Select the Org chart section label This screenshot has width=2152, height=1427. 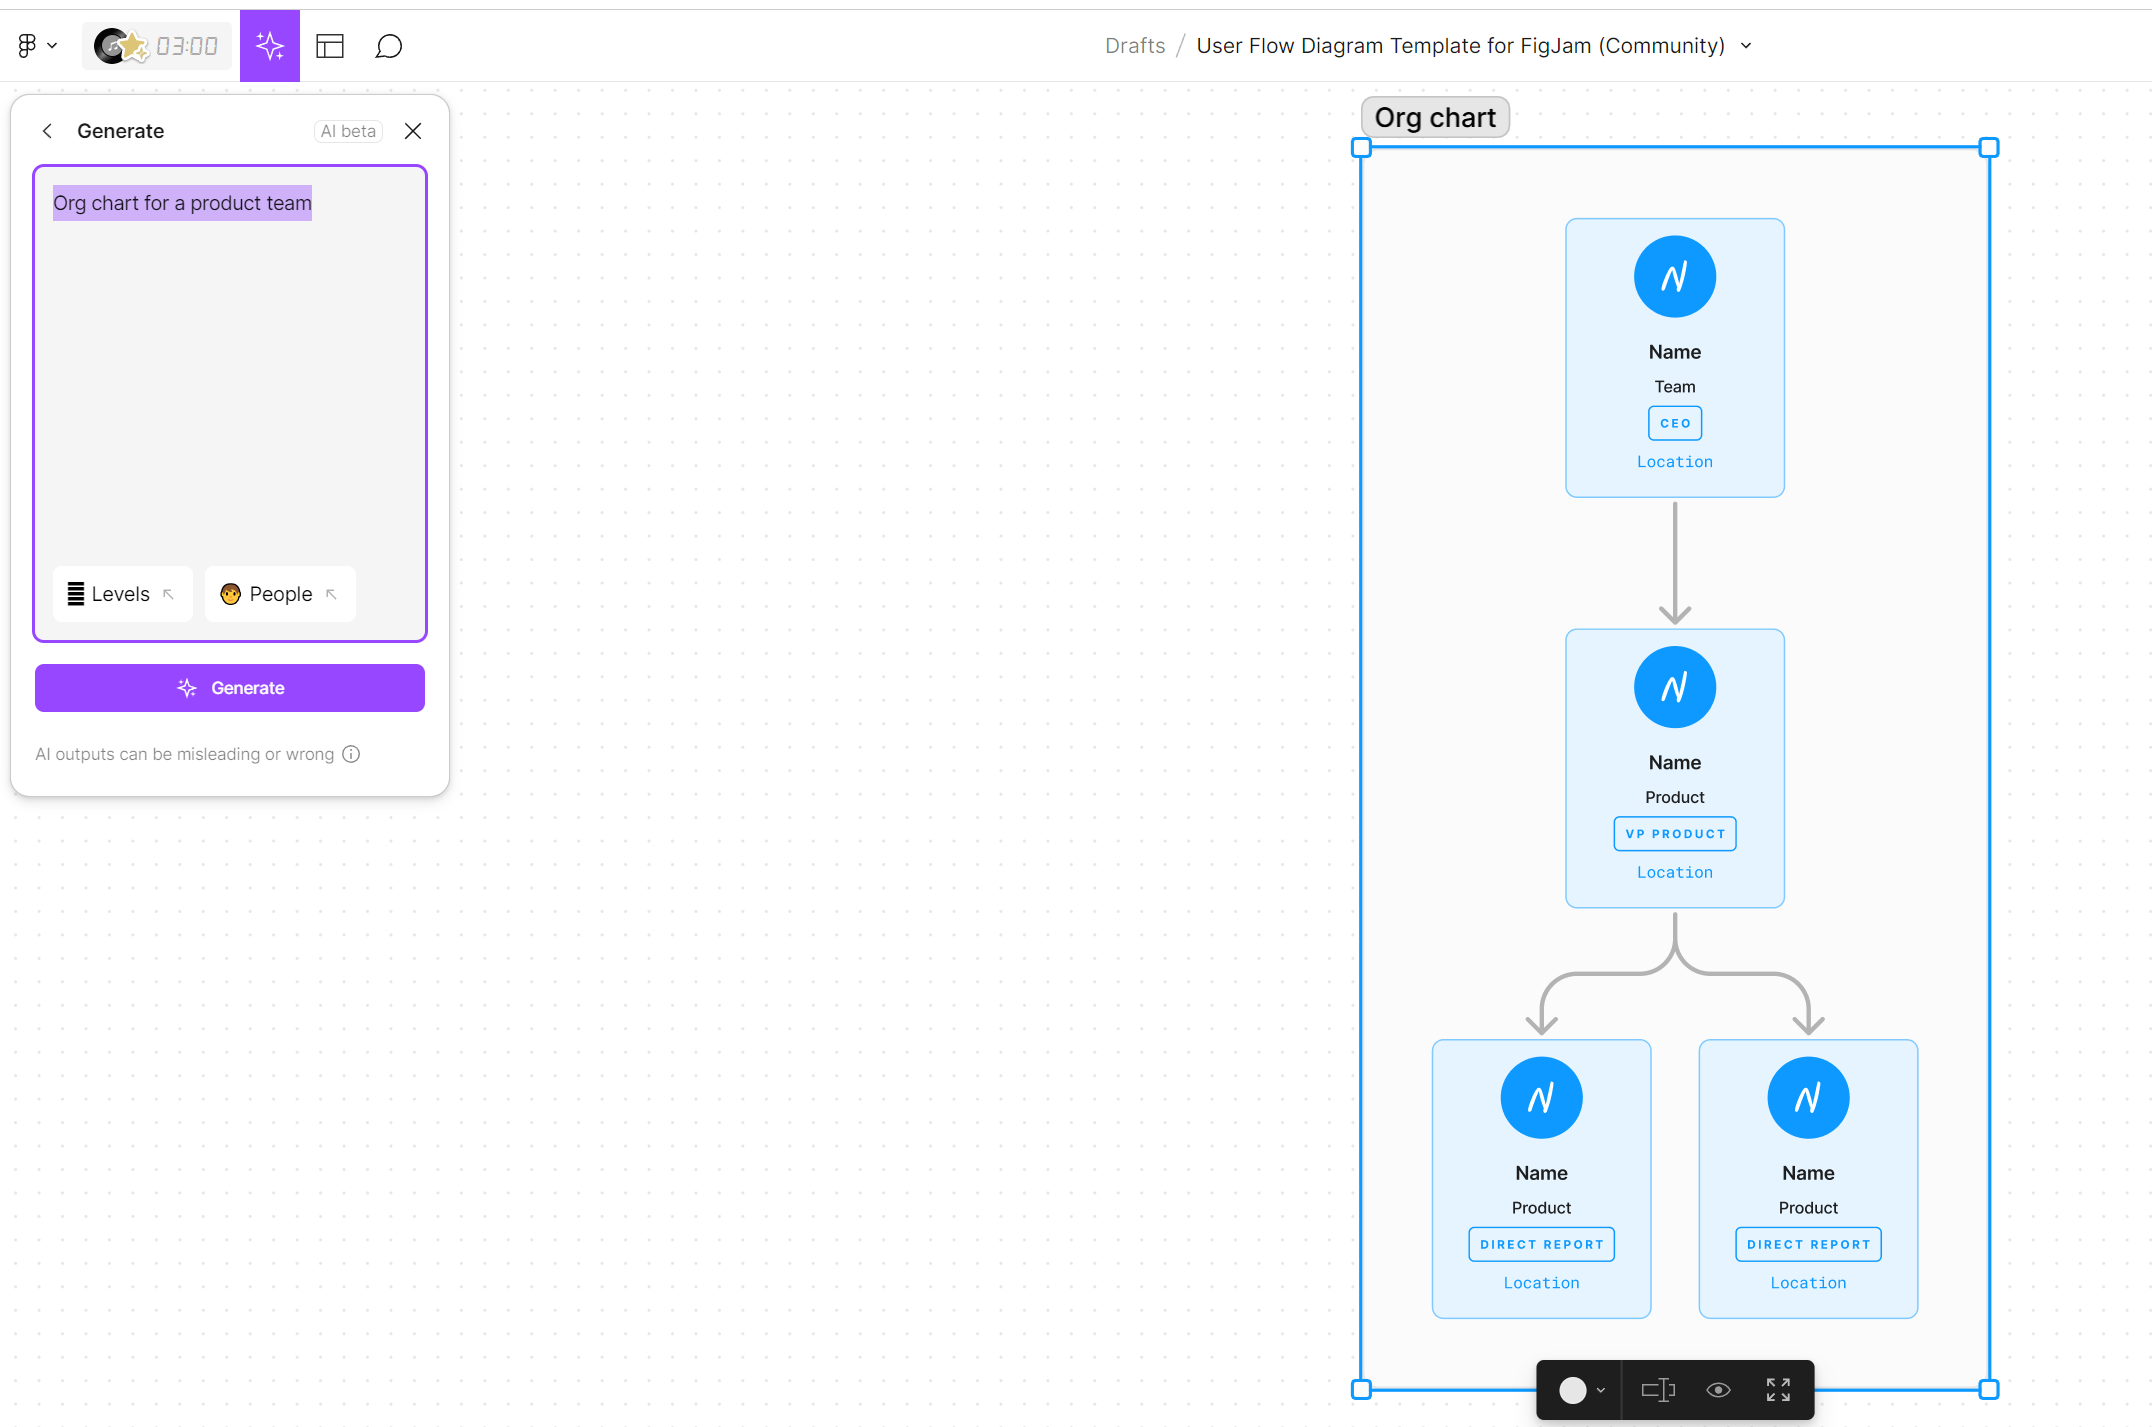point(1434,117)
